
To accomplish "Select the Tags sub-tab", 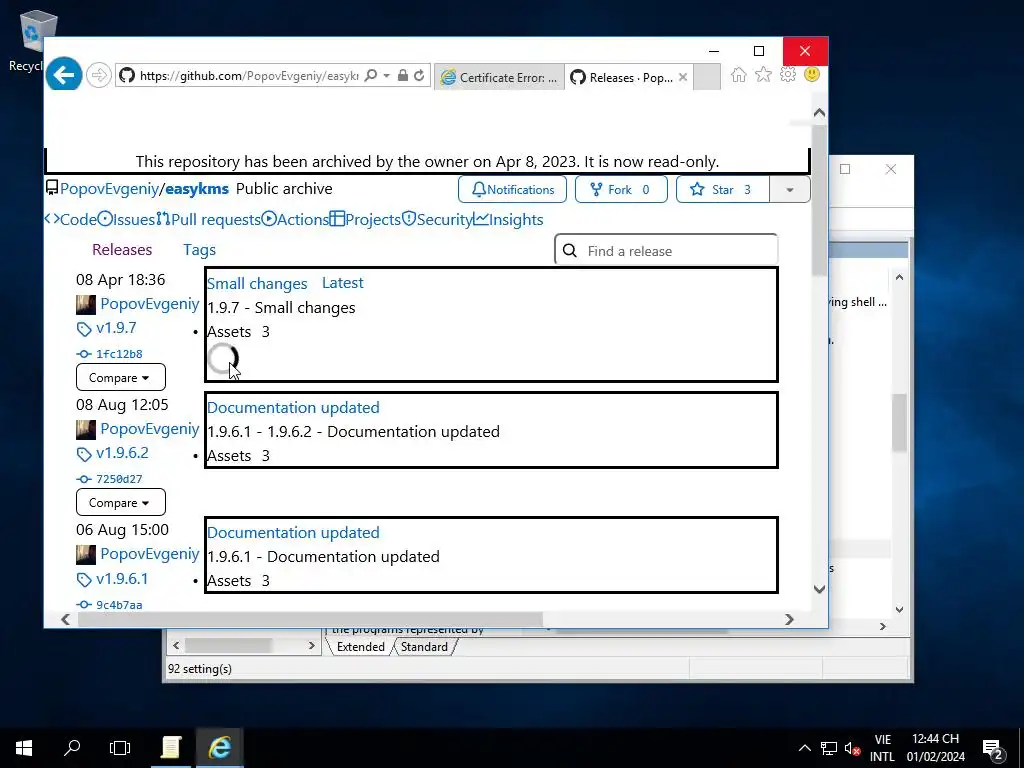I will [x=199, y=249].
